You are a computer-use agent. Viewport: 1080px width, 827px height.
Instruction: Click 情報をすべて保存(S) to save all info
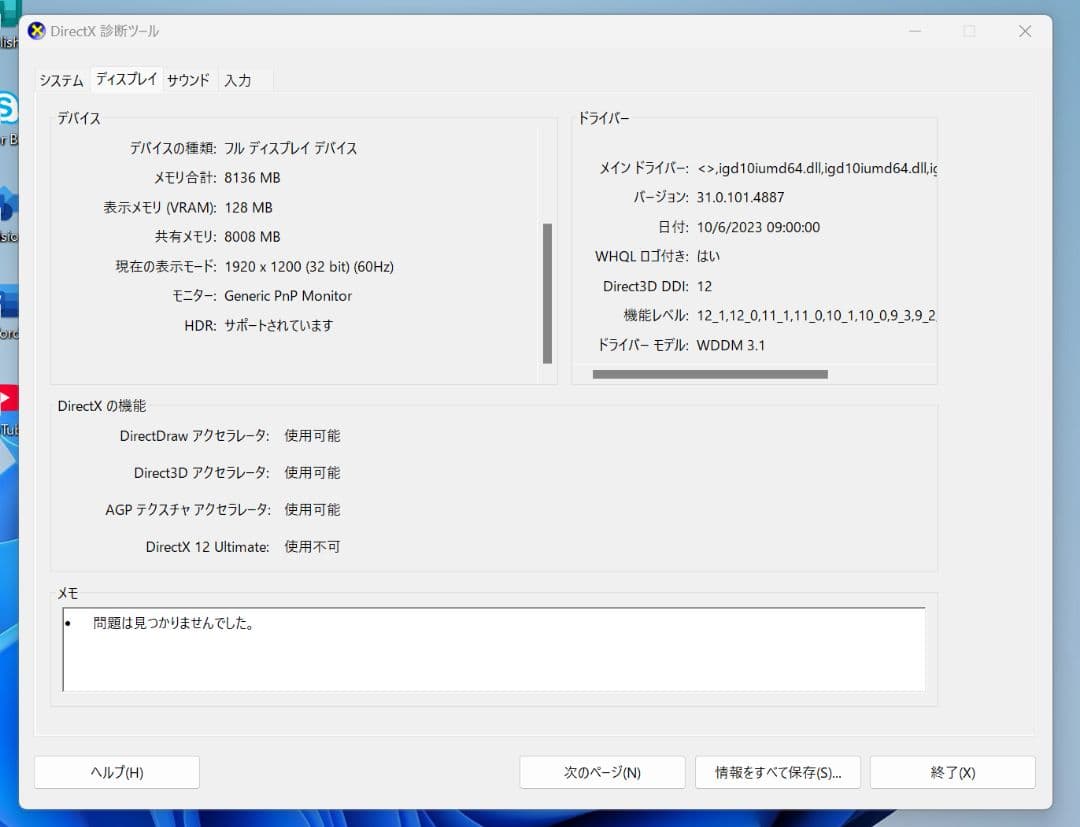click(x=777, y=772)
